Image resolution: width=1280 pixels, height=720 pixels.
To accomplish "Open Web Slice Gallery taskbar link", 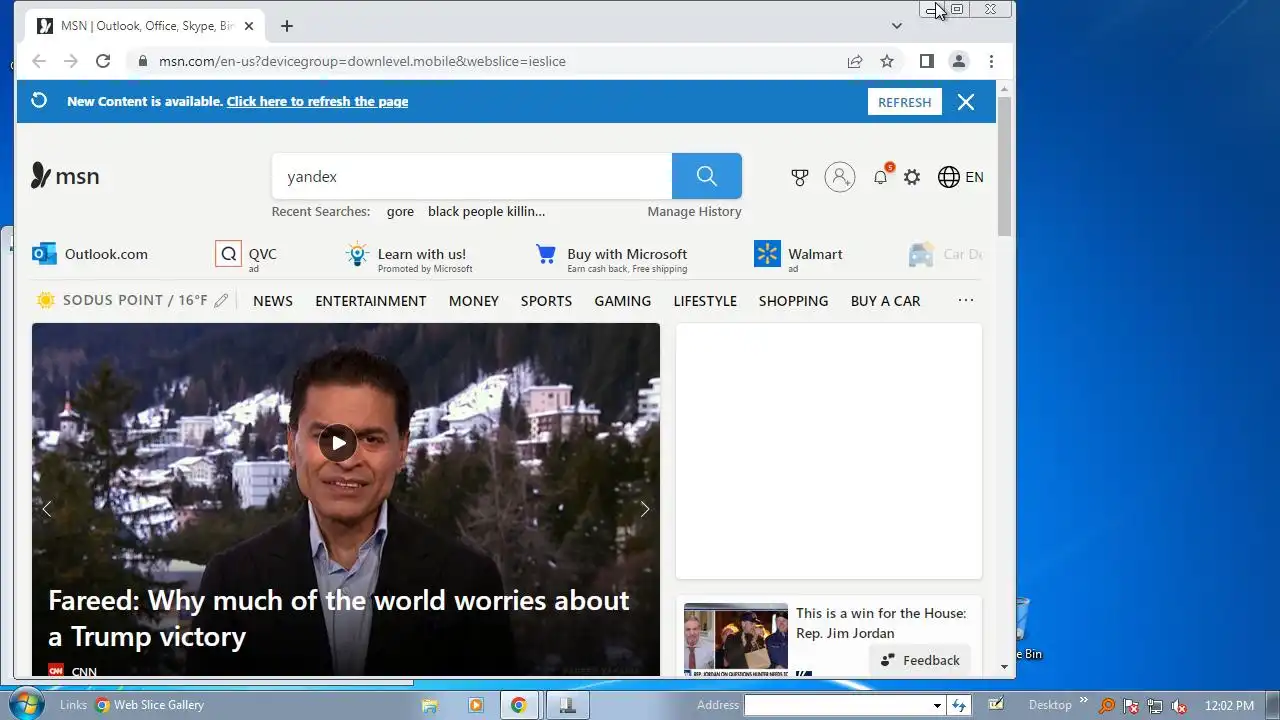I will coord(150,705).
